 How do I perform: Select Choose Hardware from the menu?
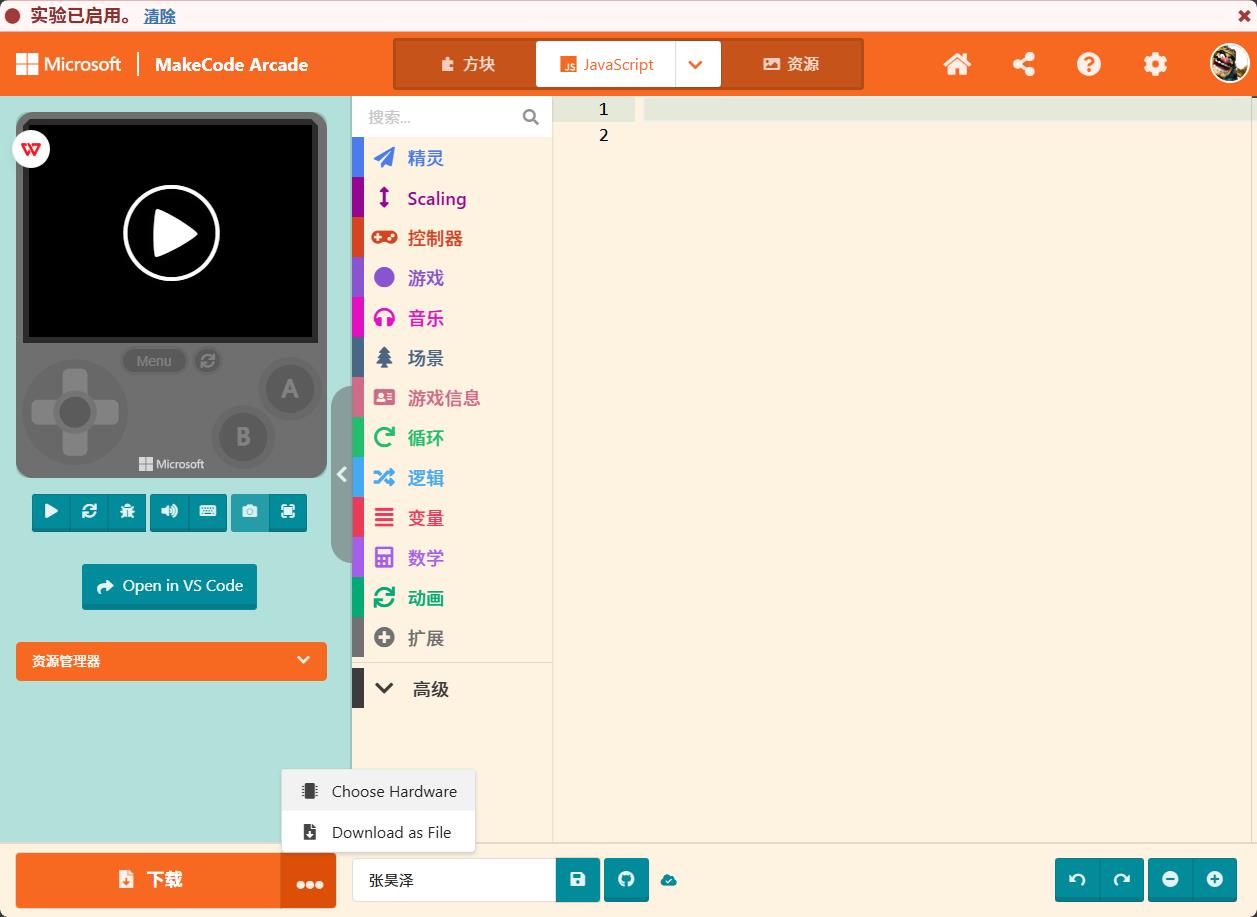pos(378,791)
